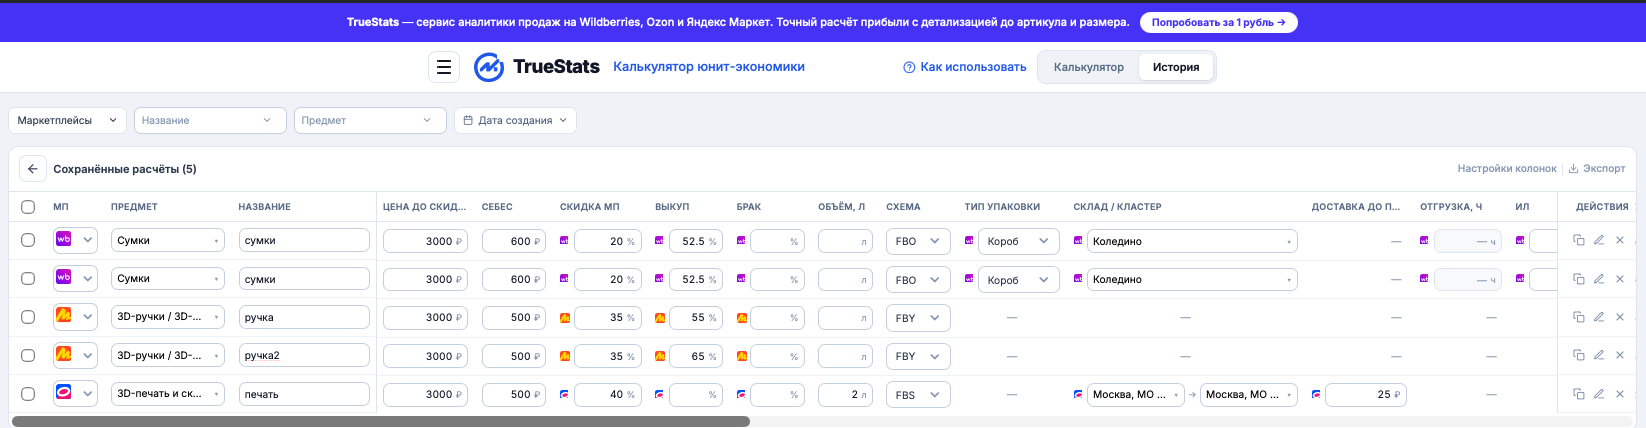The height and width of the screenshot is (428, 1646).
Task: Click the Yandex Market logo in ручка row
Action: (x=64, y=317)
